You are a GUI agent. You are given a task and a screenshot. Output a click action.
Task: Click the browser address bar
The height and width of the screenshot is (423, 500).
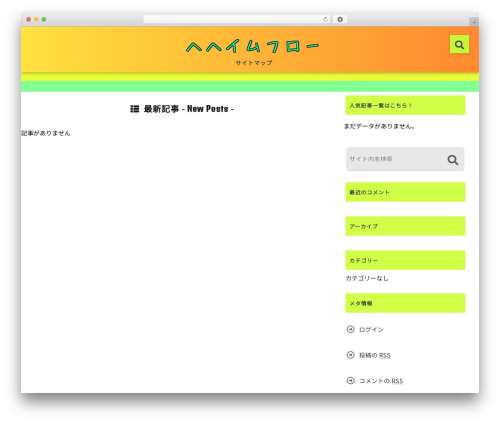[x=236, y=19]
